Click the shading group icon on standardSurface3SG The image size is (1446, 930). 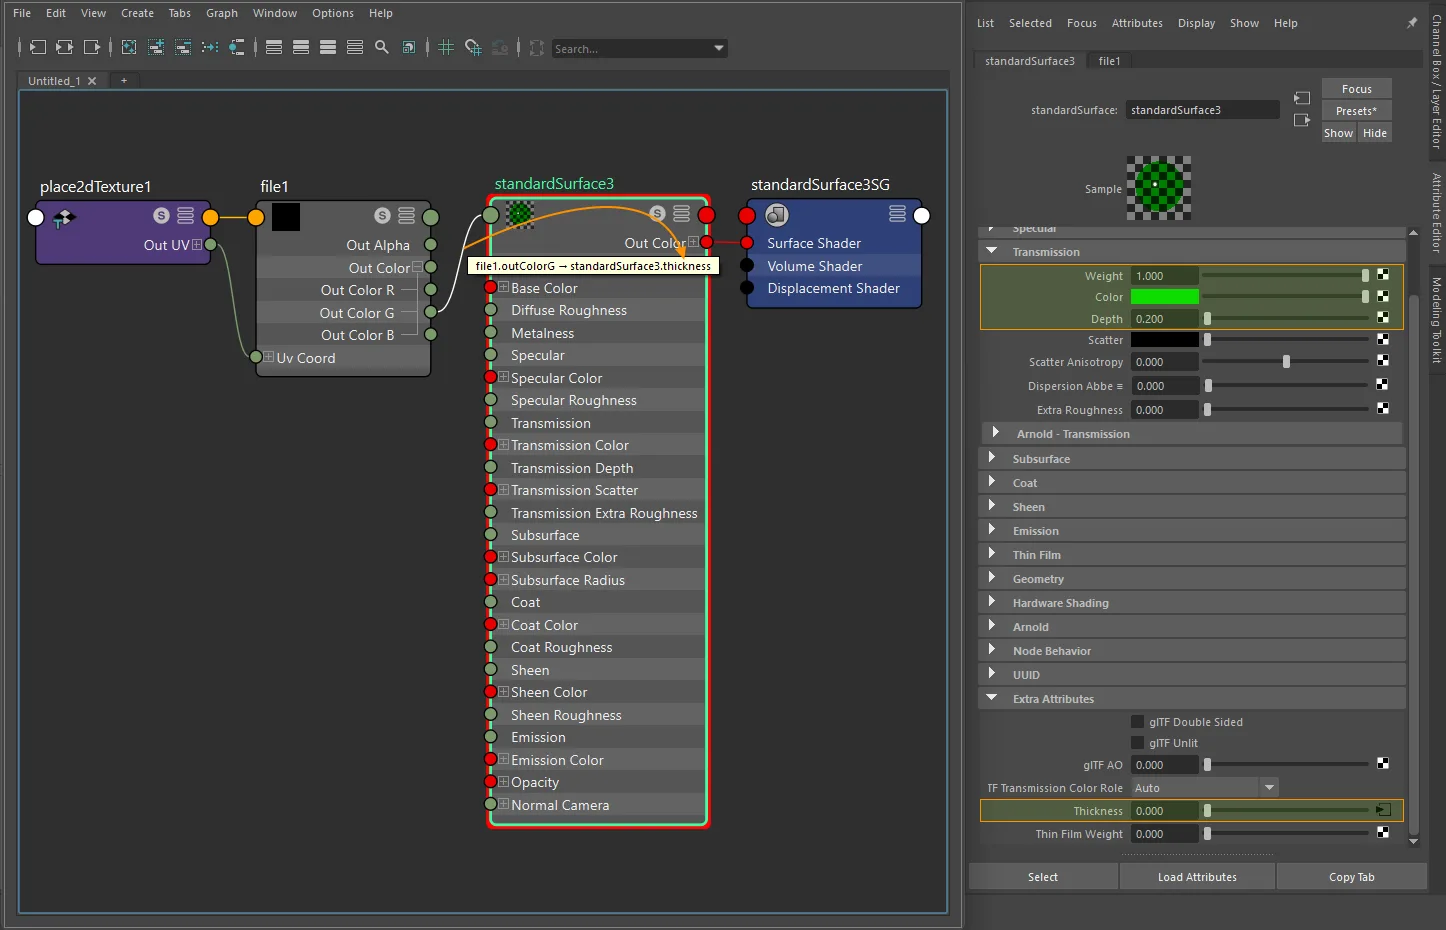[777, 214]
